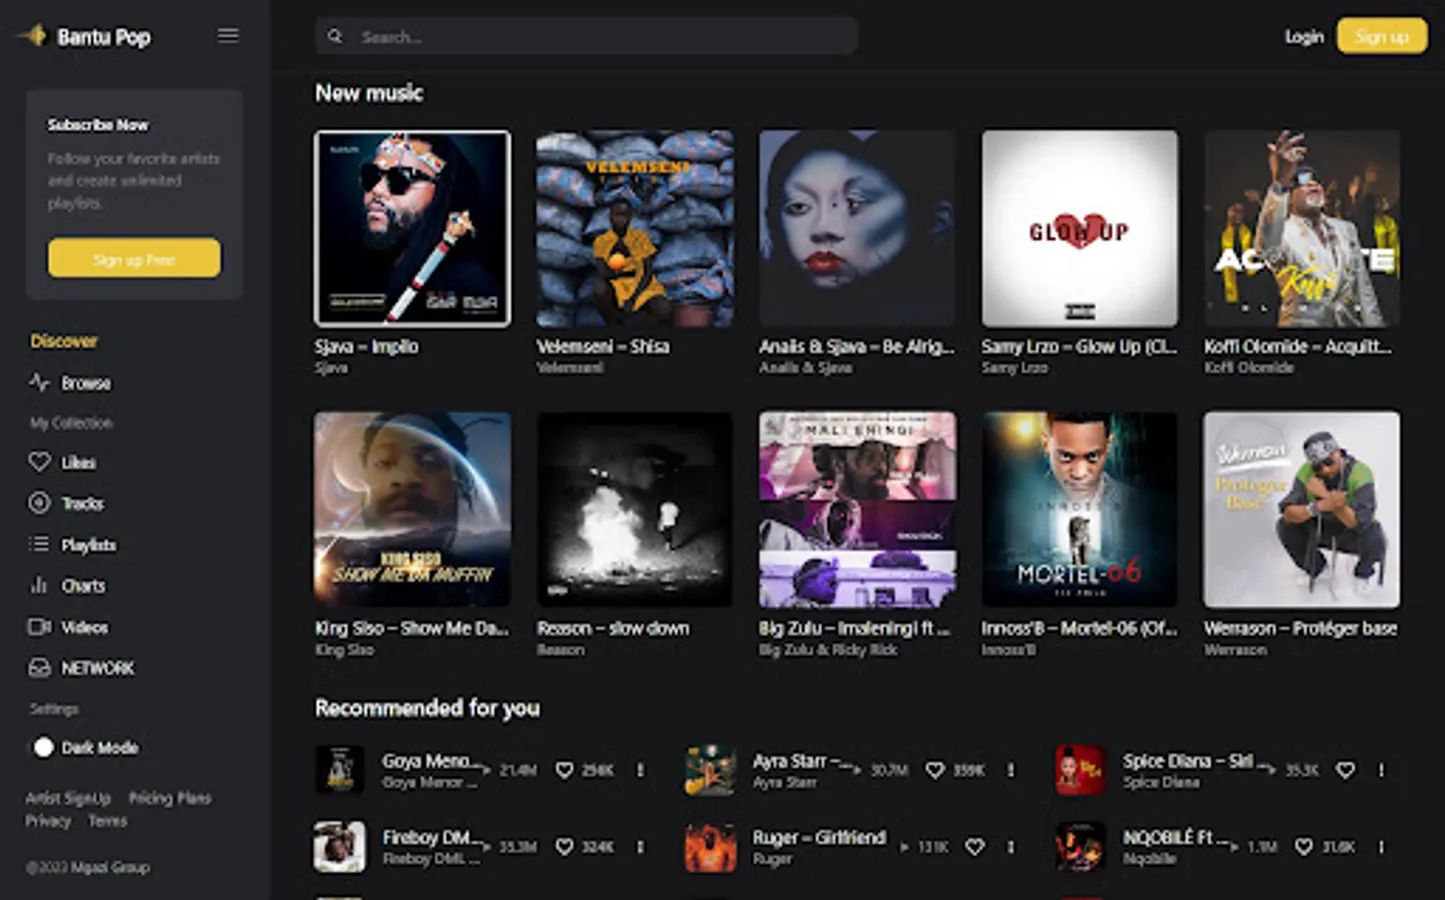Play Ruger – Girlfriend track
This screenshot has width=1445, height=900.
904,847
